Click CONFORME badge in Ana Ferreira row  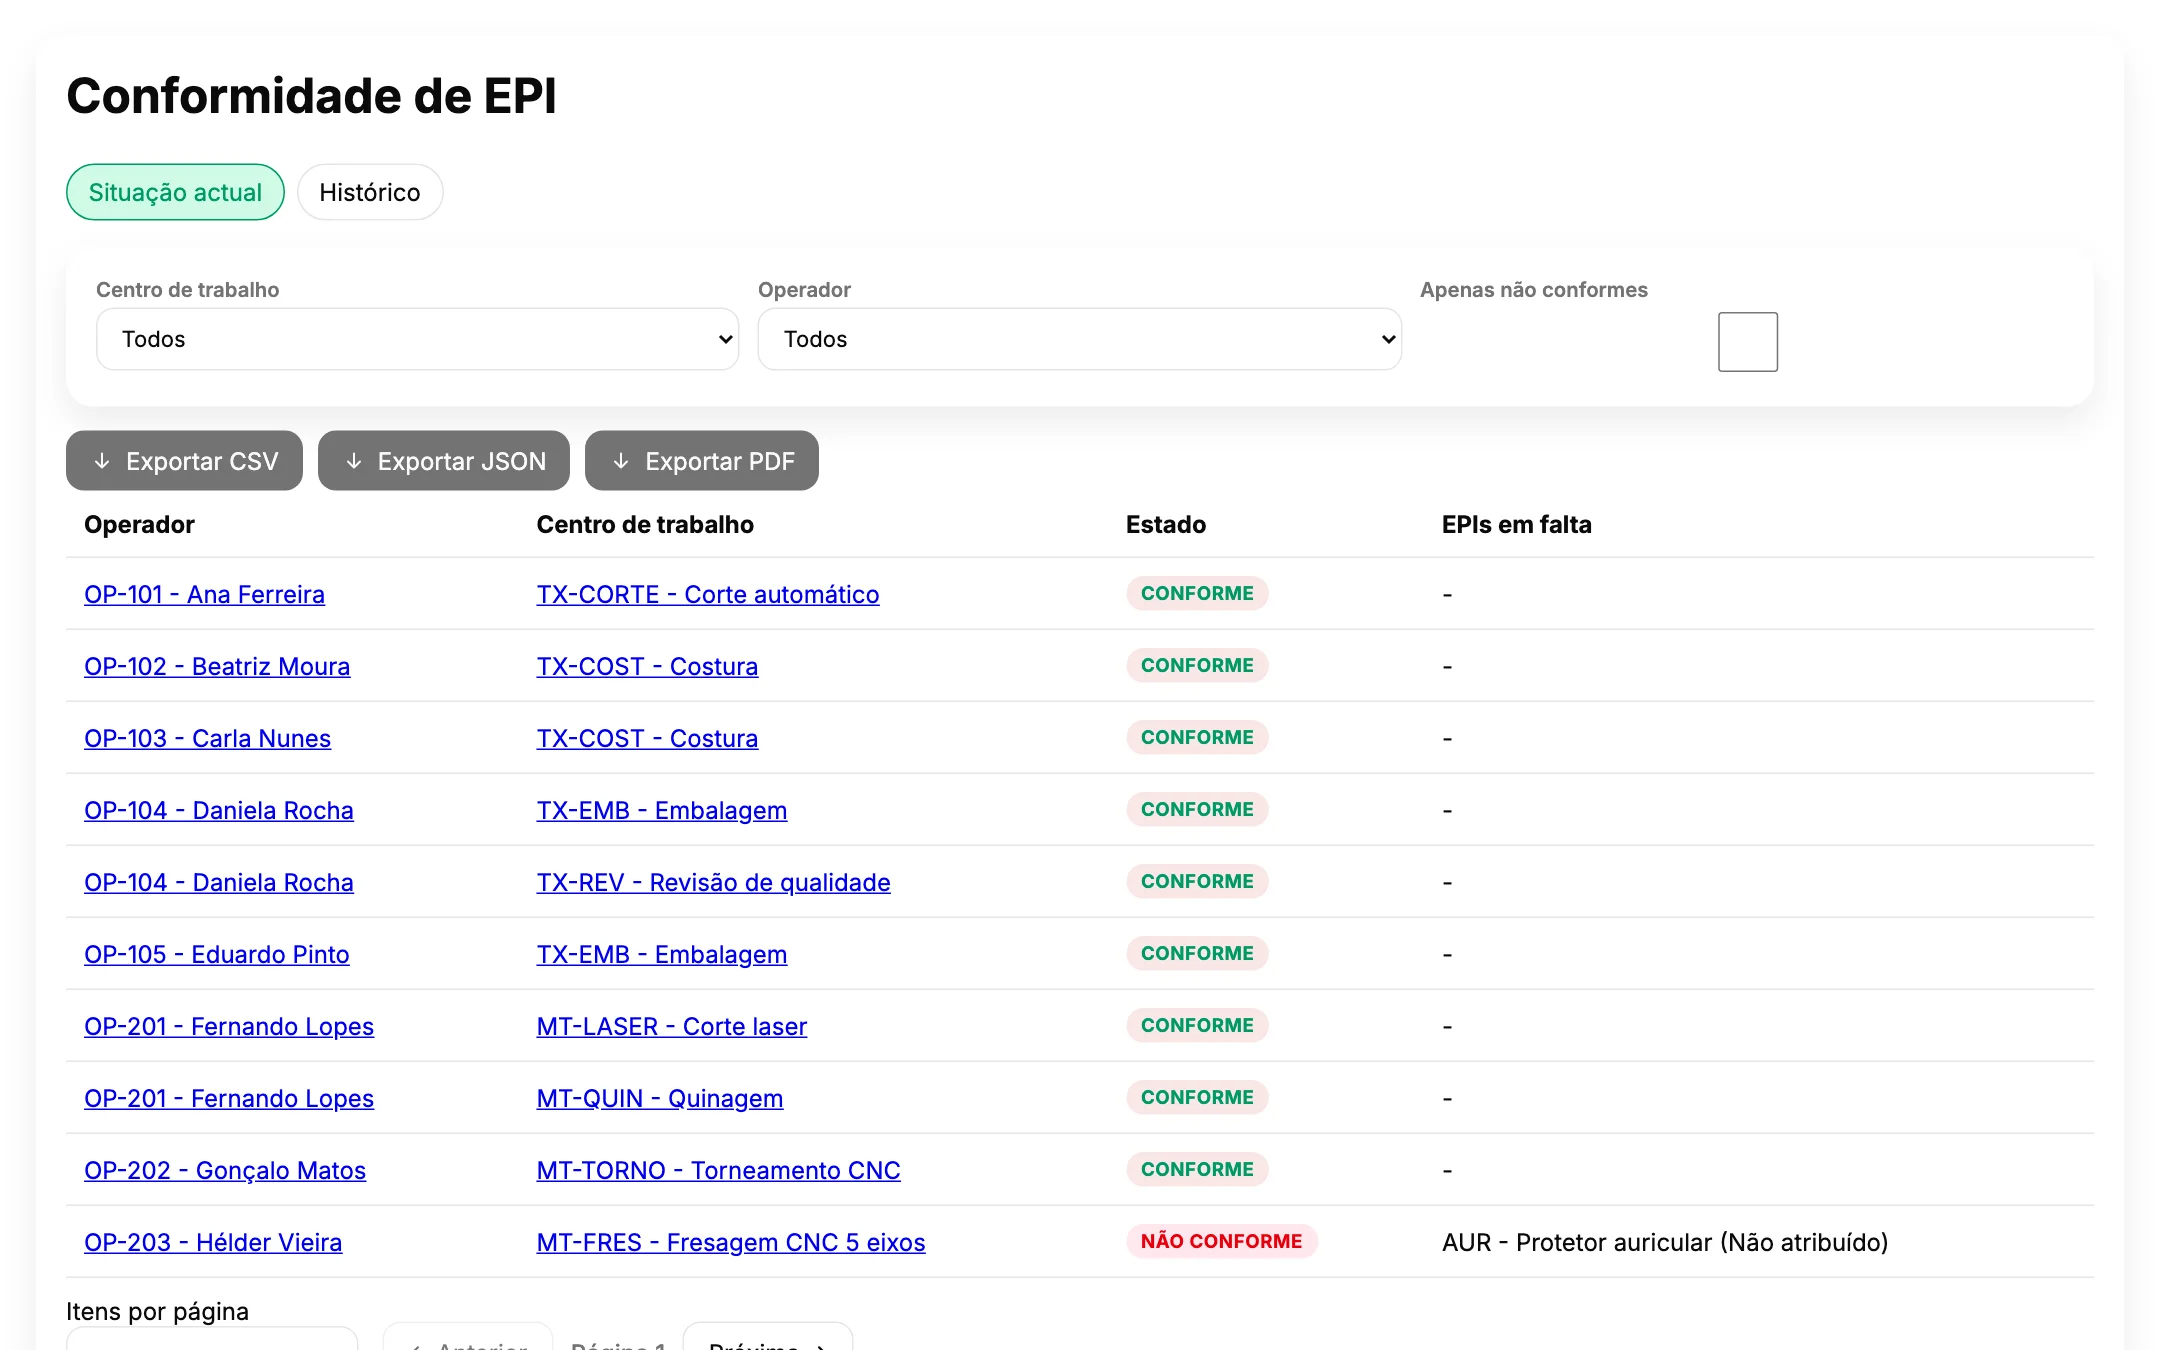pyautogui.click(x=1197, y=593)
